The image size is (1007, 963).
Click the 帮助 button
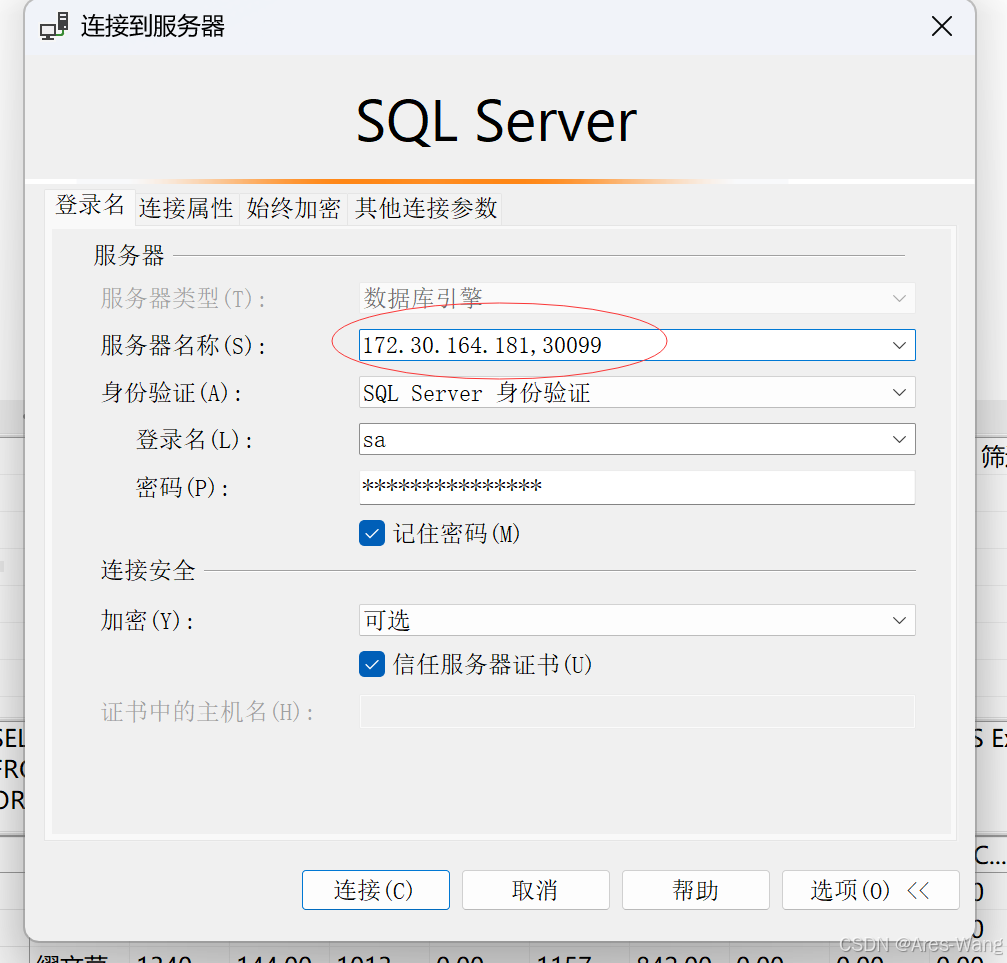click(x=696, y=890)
